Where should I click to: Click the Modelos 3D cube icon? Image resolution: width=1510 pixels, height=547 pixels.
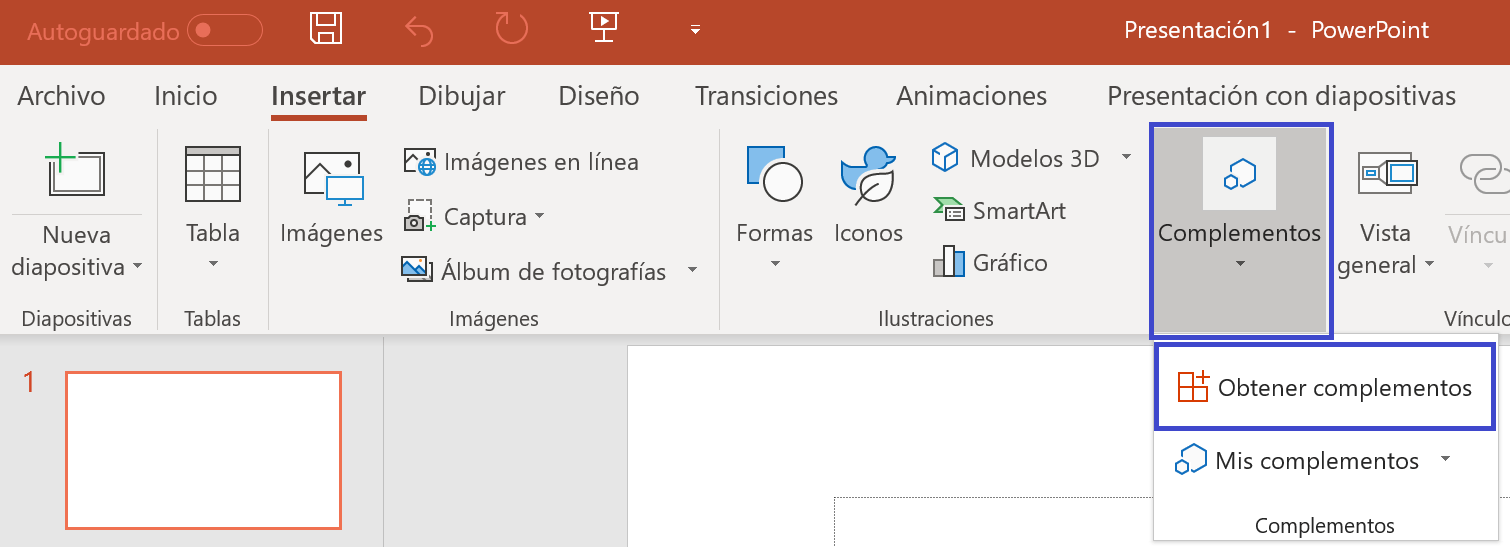point(945,157)
